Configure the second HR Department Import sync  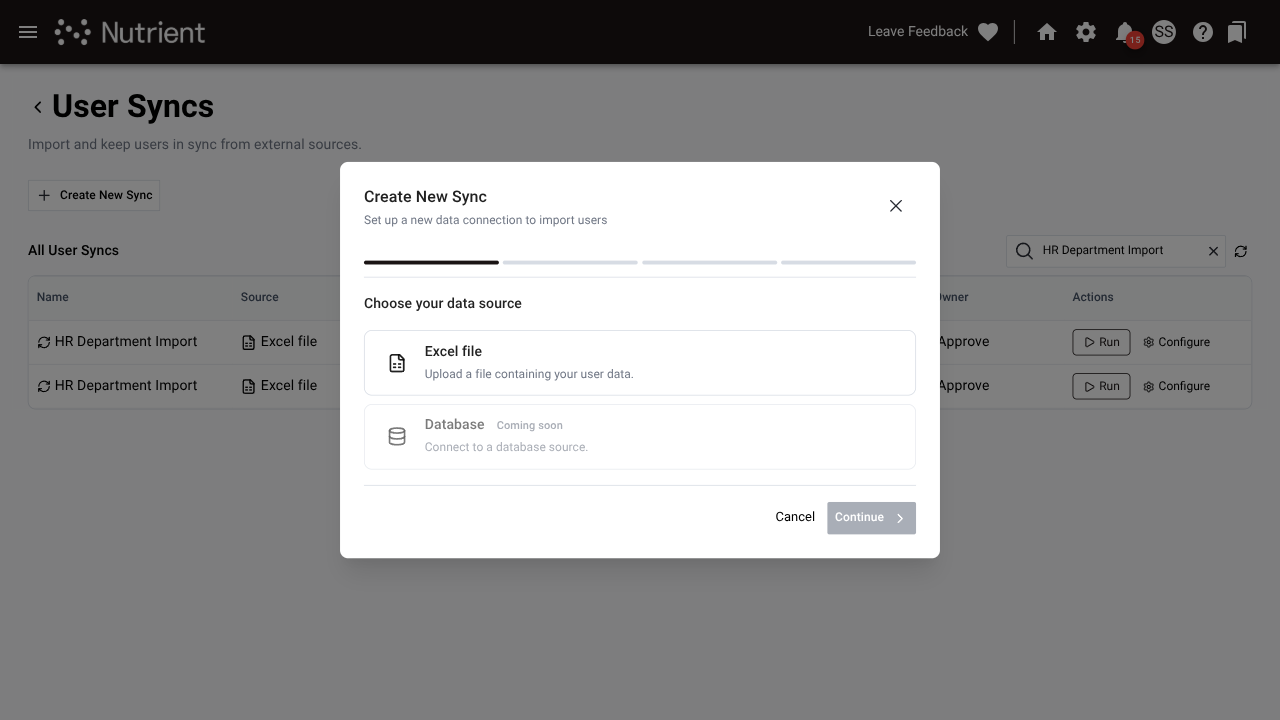1176,386
